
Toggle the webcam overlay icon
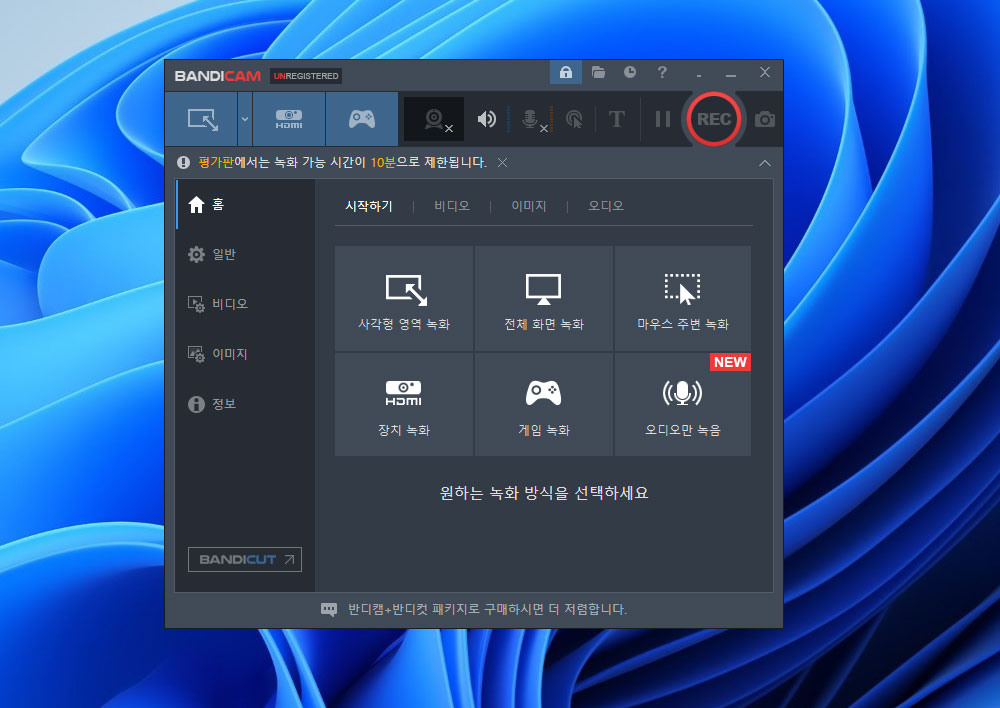tap(434, 119)
